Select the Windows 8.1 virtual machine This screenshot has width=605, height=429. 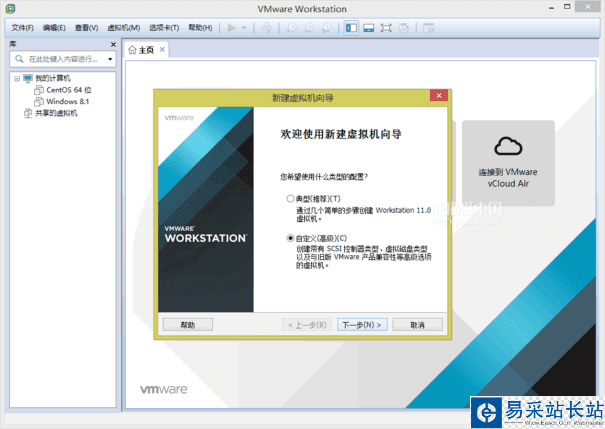pos(68,101)
